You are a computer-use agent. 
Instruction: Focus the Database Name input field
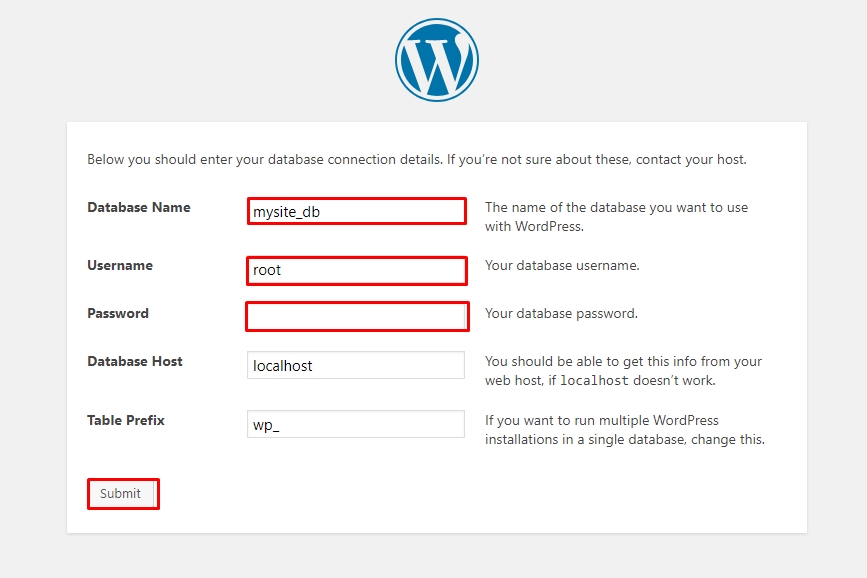(357, 211)
